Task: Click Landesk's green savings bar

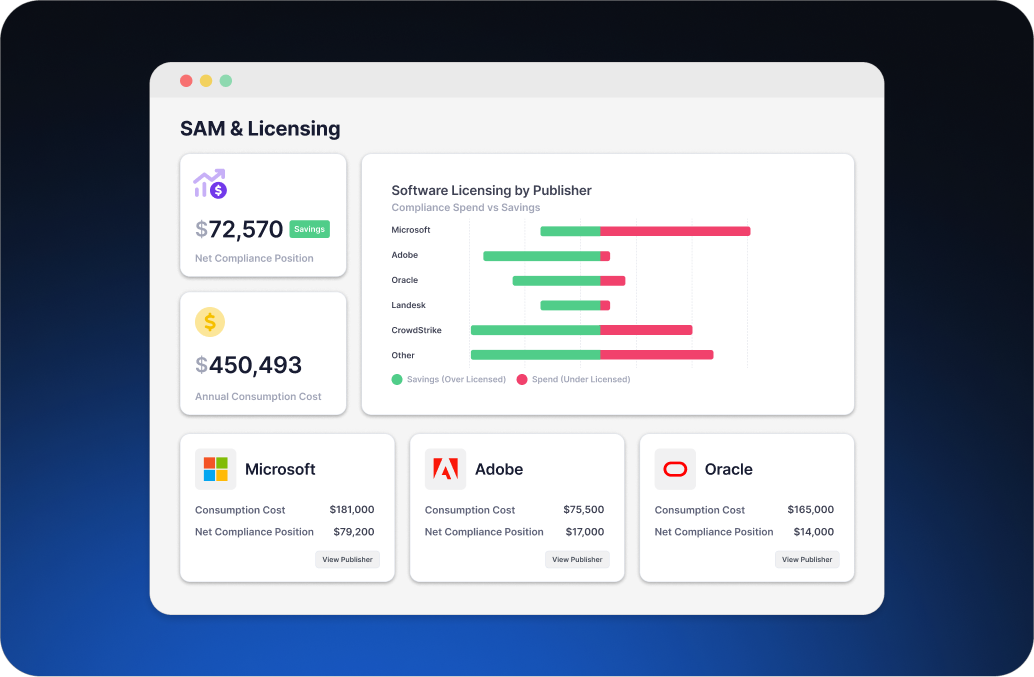Action: [x=570, y=305]
